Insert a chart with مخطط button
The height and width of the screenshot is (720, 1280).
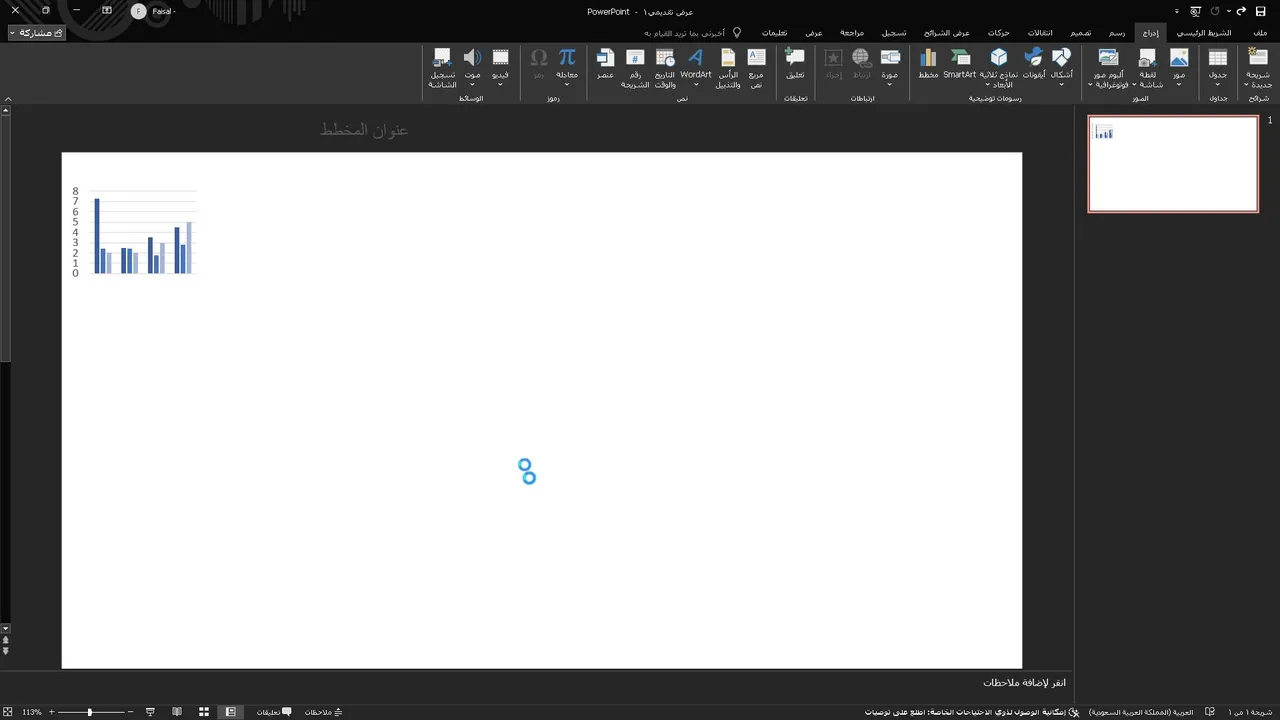[x=928, y=63]
